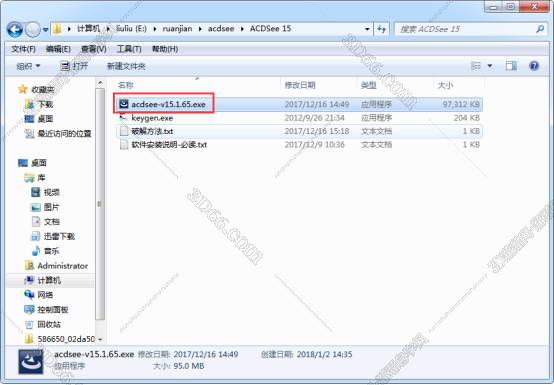Click 新建文件夹 to create a folder
554x385 pixels.
(x=126, y=66)
